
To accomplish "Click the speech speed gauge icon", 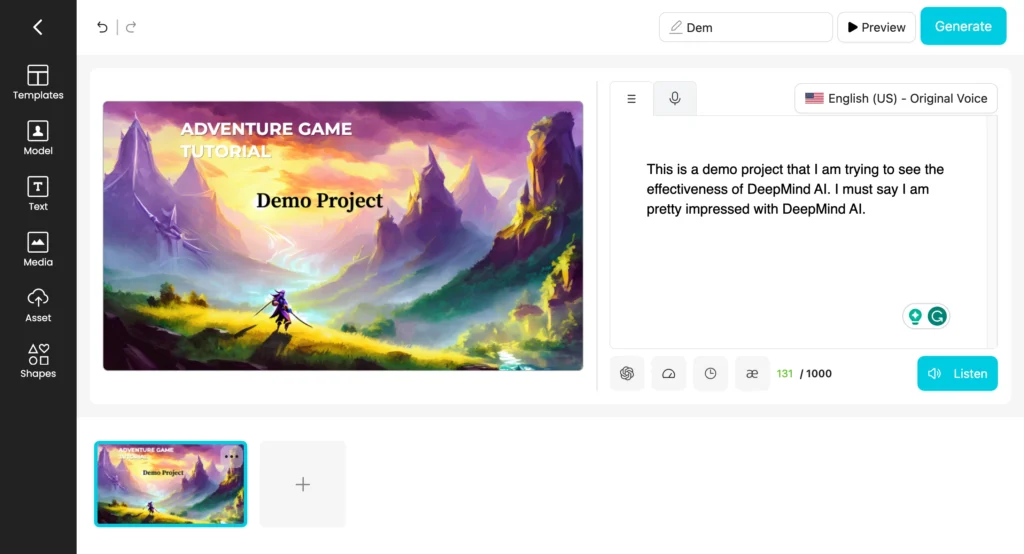I will coord(669,374).
